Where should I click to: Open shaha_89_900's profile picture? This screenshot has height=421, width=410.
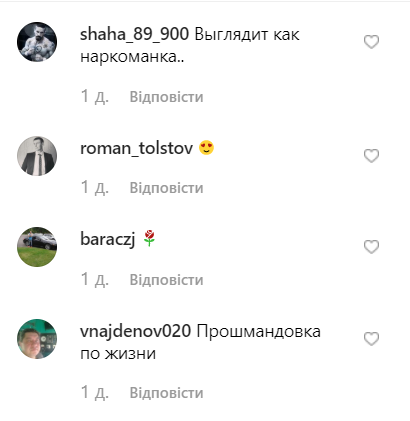click(x=37, y=42)
